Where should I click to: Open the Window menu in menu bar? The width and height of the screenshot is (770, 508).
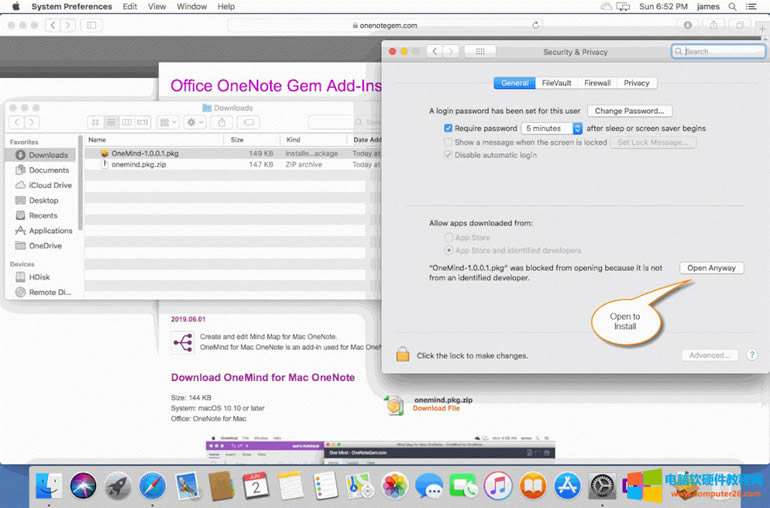pos(191,6)
